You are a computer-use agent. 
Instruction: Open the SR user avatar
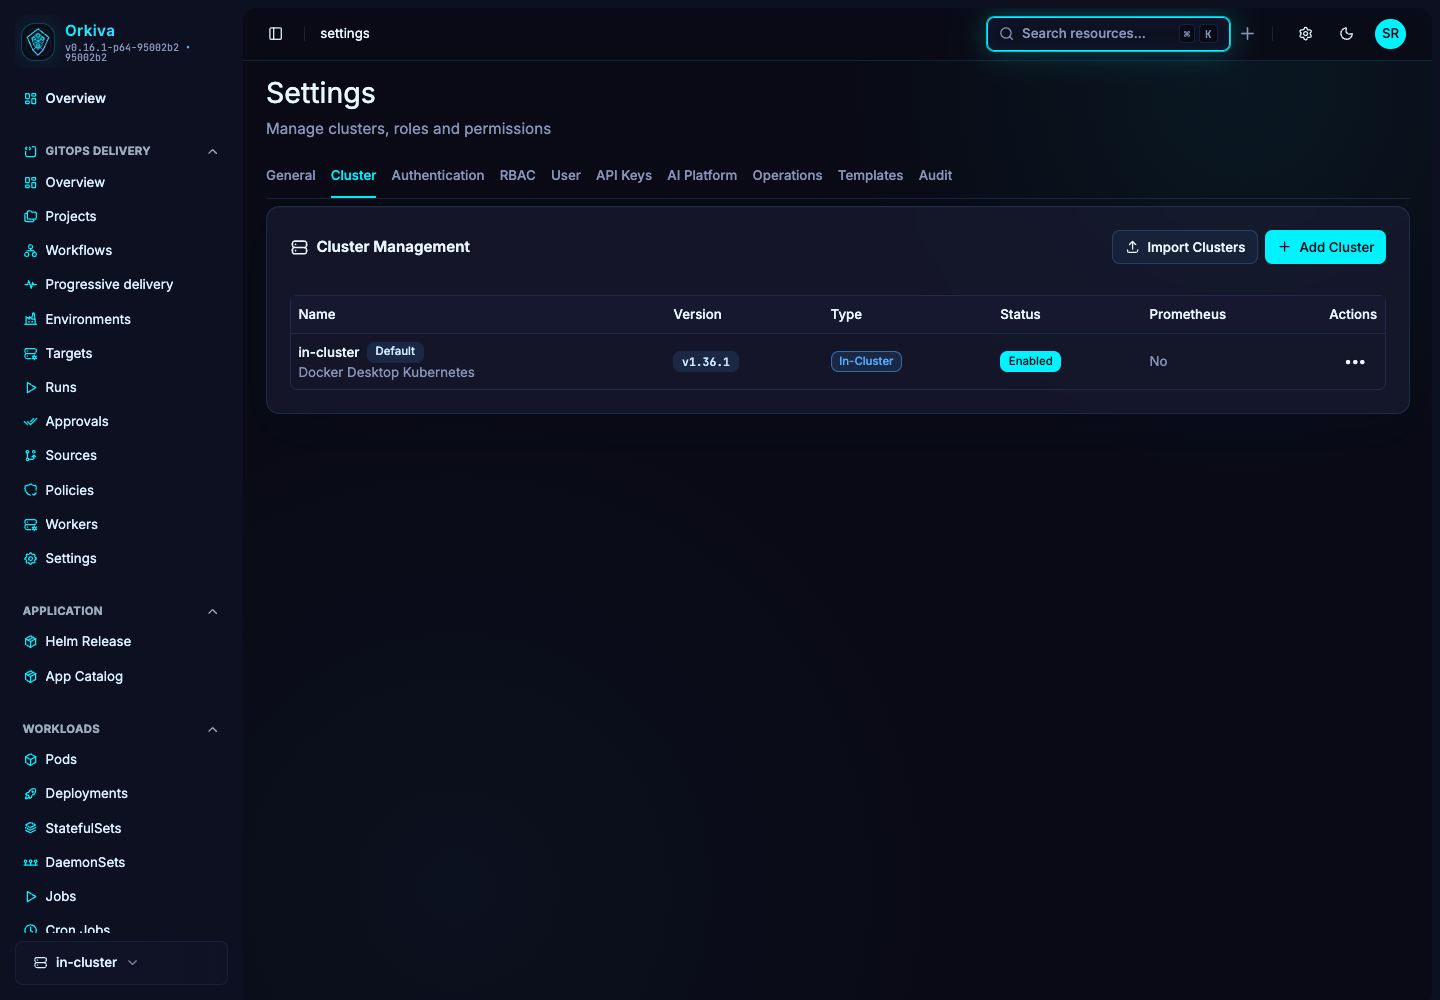pos(1390,34)
